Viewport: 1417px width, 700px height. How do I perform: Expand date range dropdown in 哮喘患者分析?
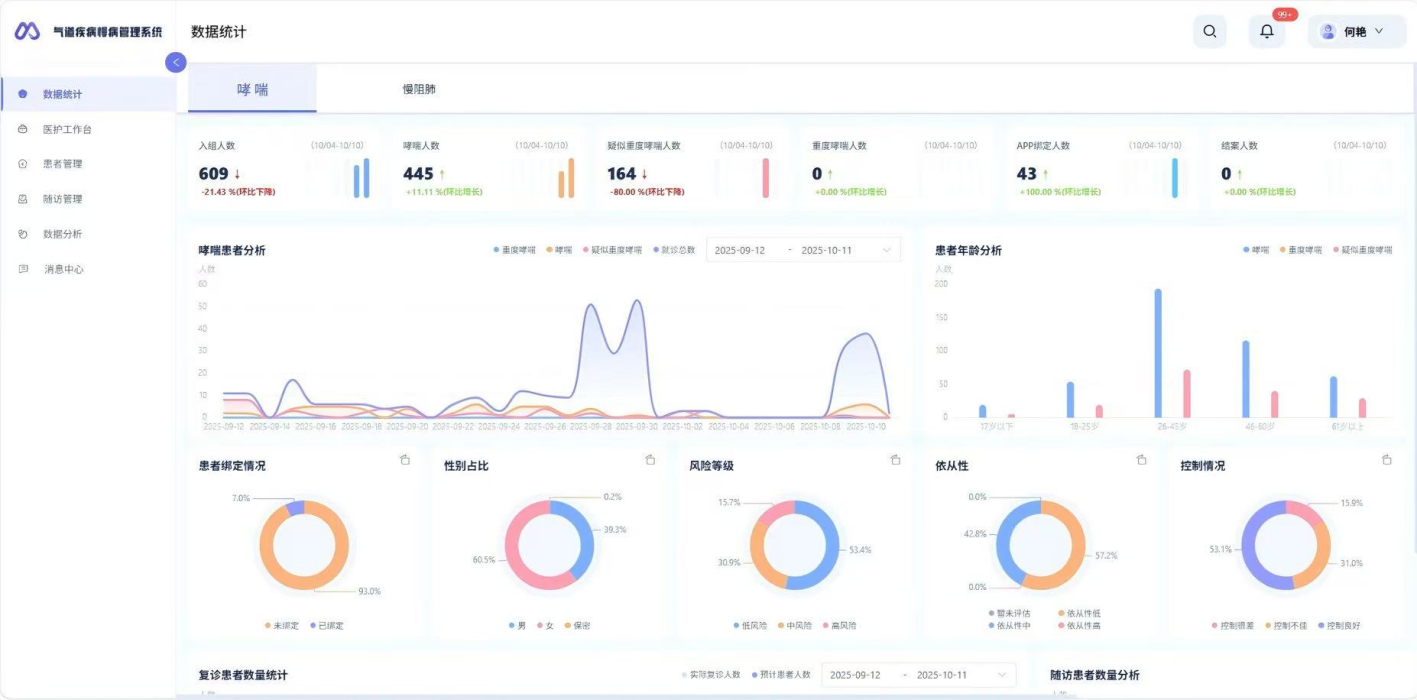pos(886,250)
